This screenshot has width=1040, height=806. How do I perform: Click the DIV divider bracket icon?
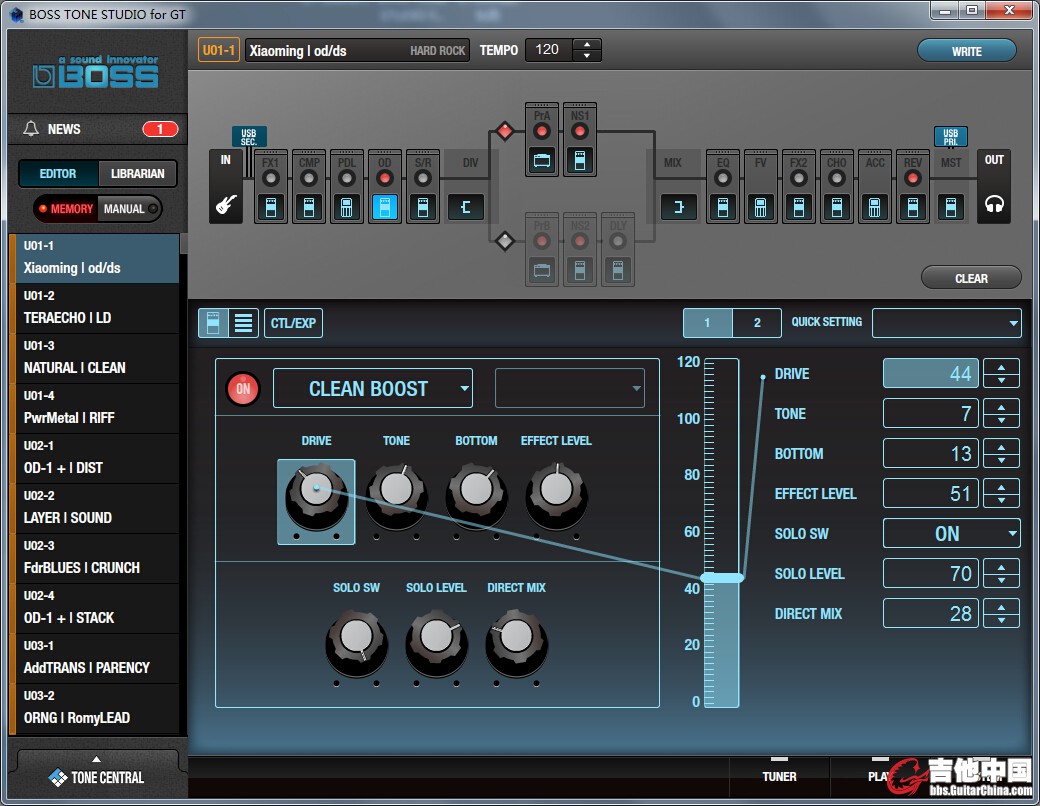(466, 207)
